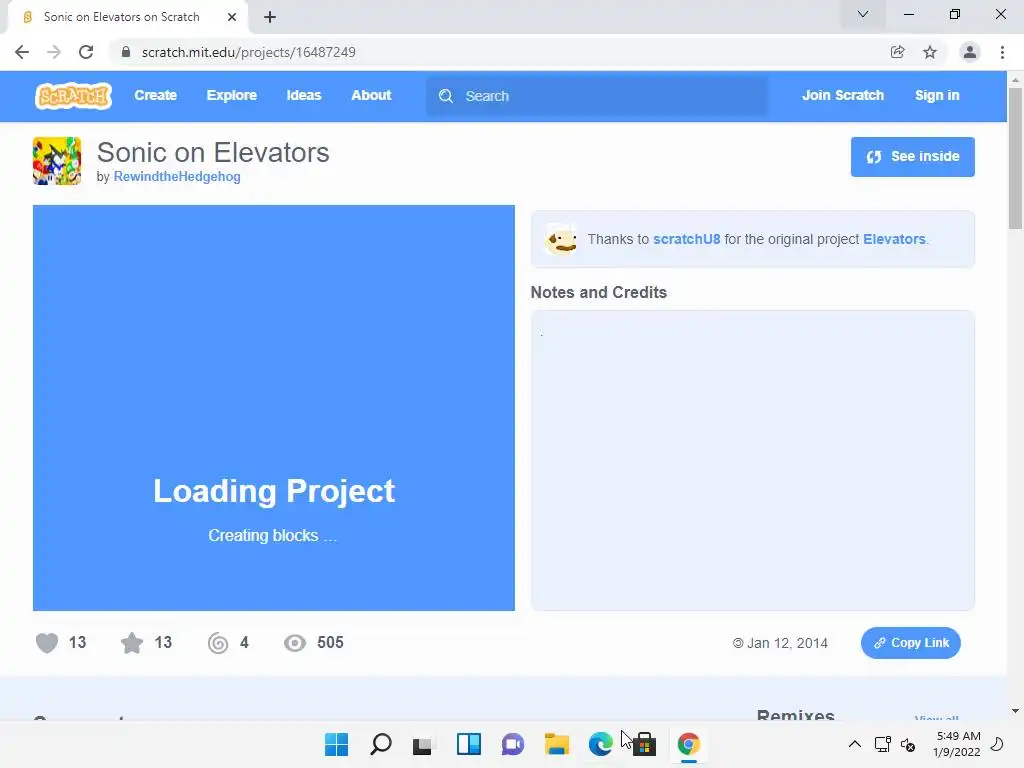View site information via lock icon

(126, 52)
